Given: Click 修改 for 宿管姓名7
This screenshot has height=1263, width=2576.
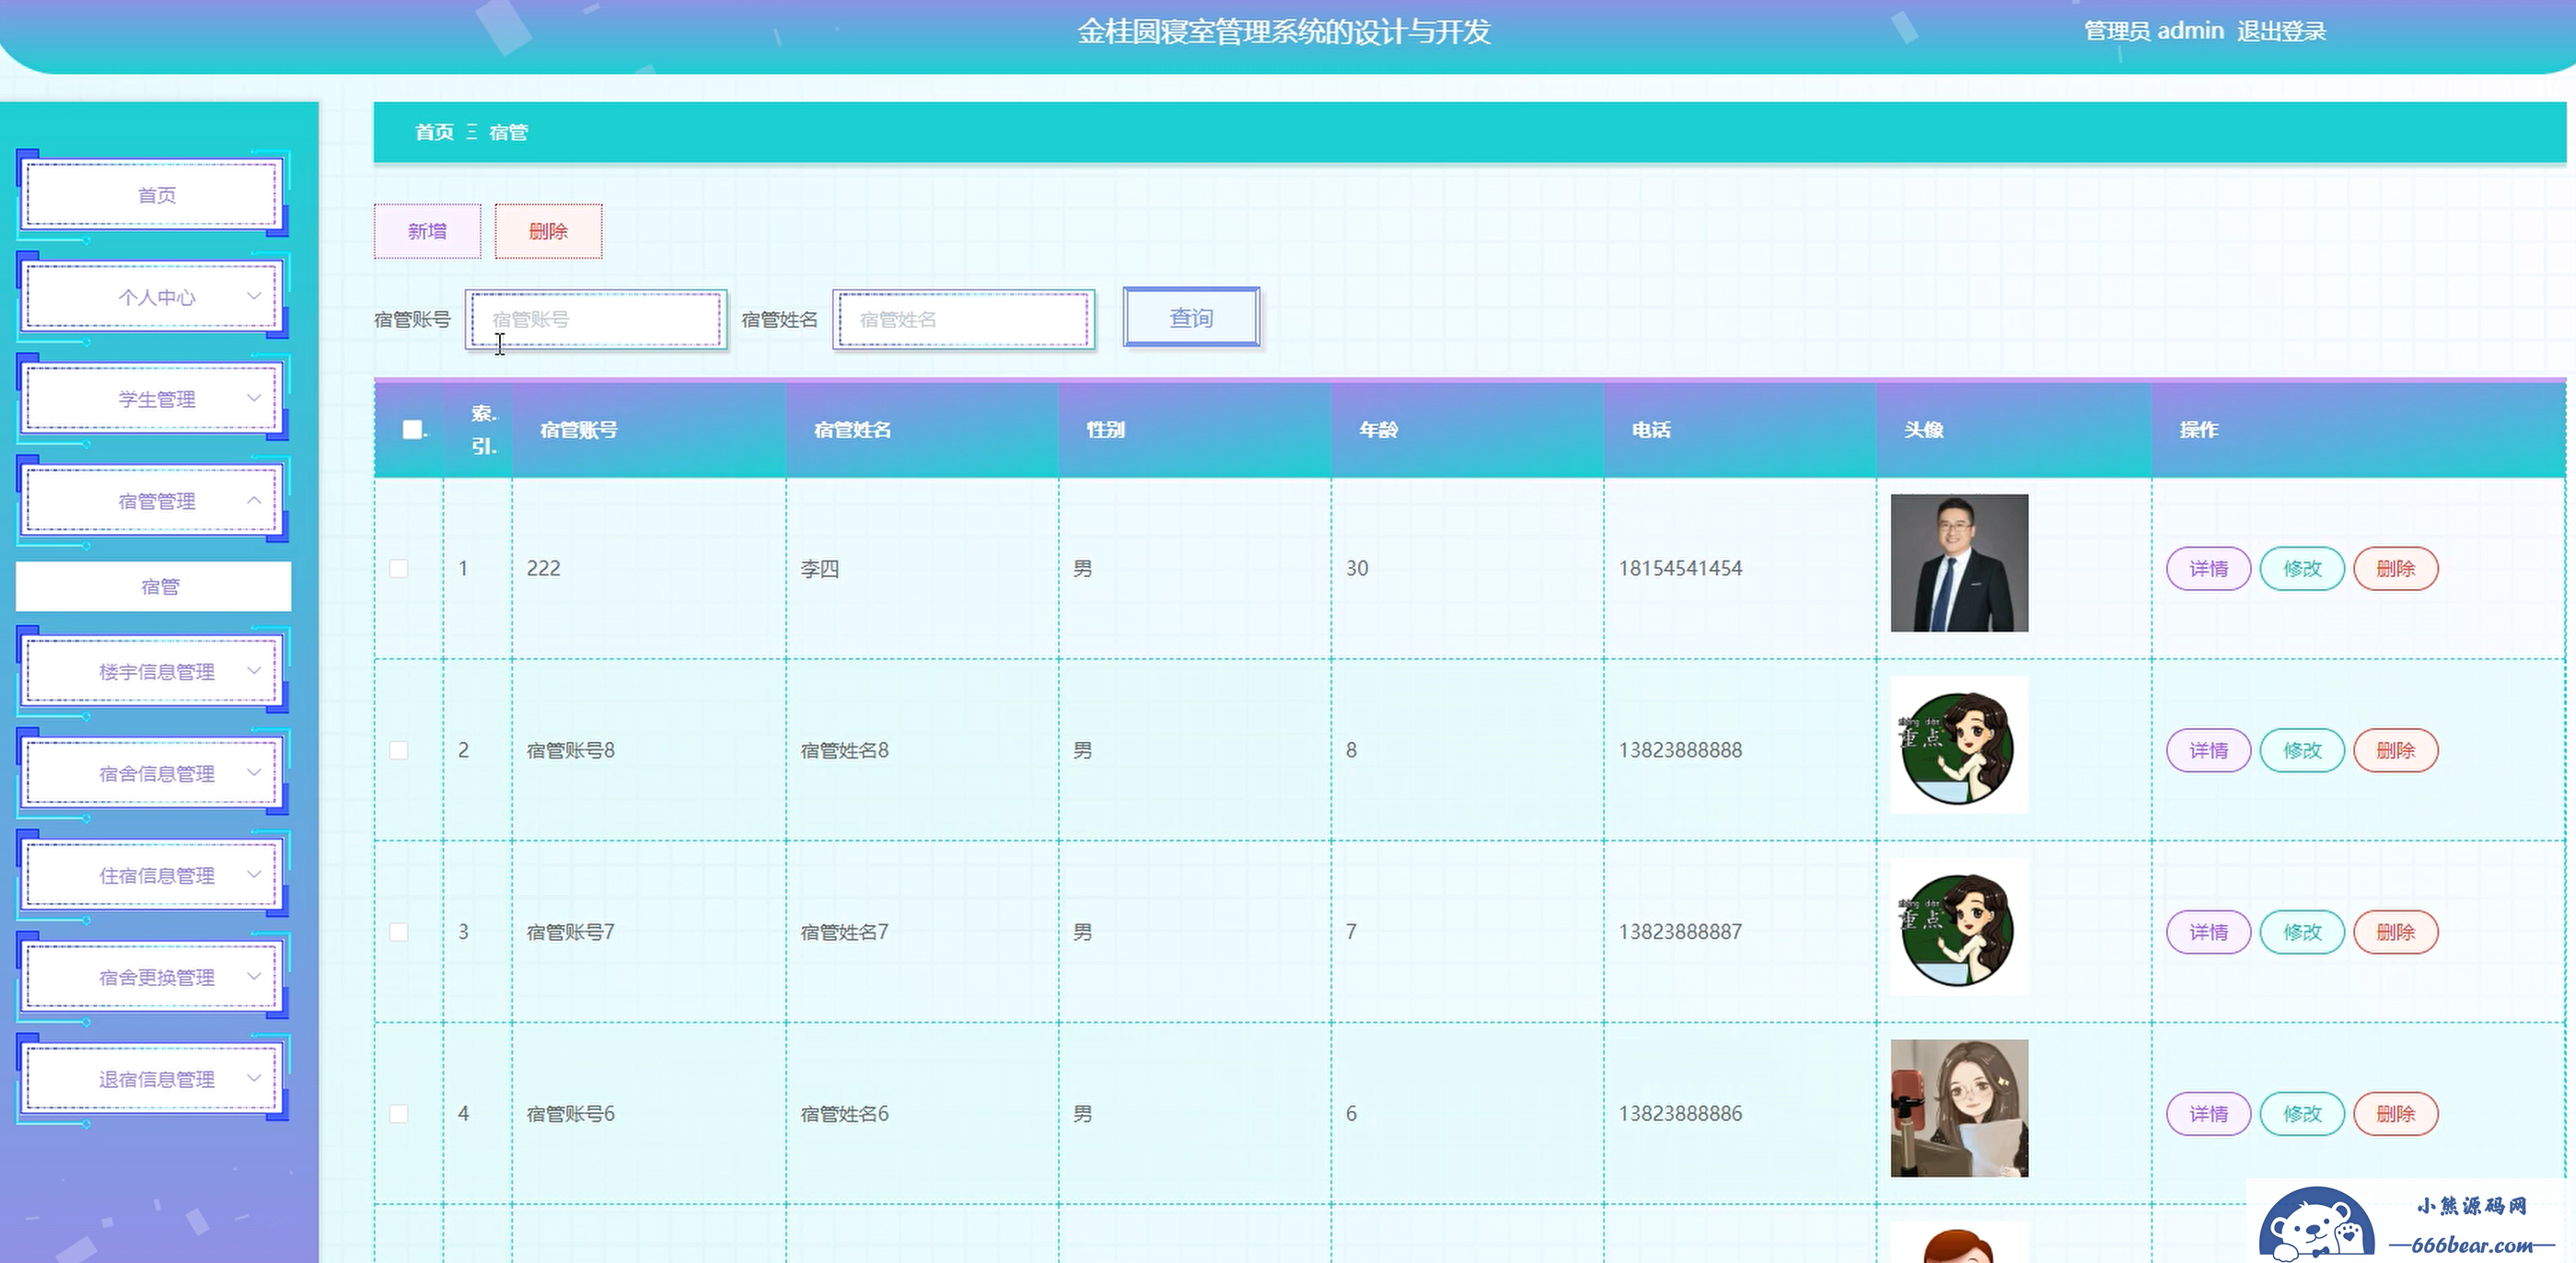Looking at the screenshot, I should pos(2302,933).
